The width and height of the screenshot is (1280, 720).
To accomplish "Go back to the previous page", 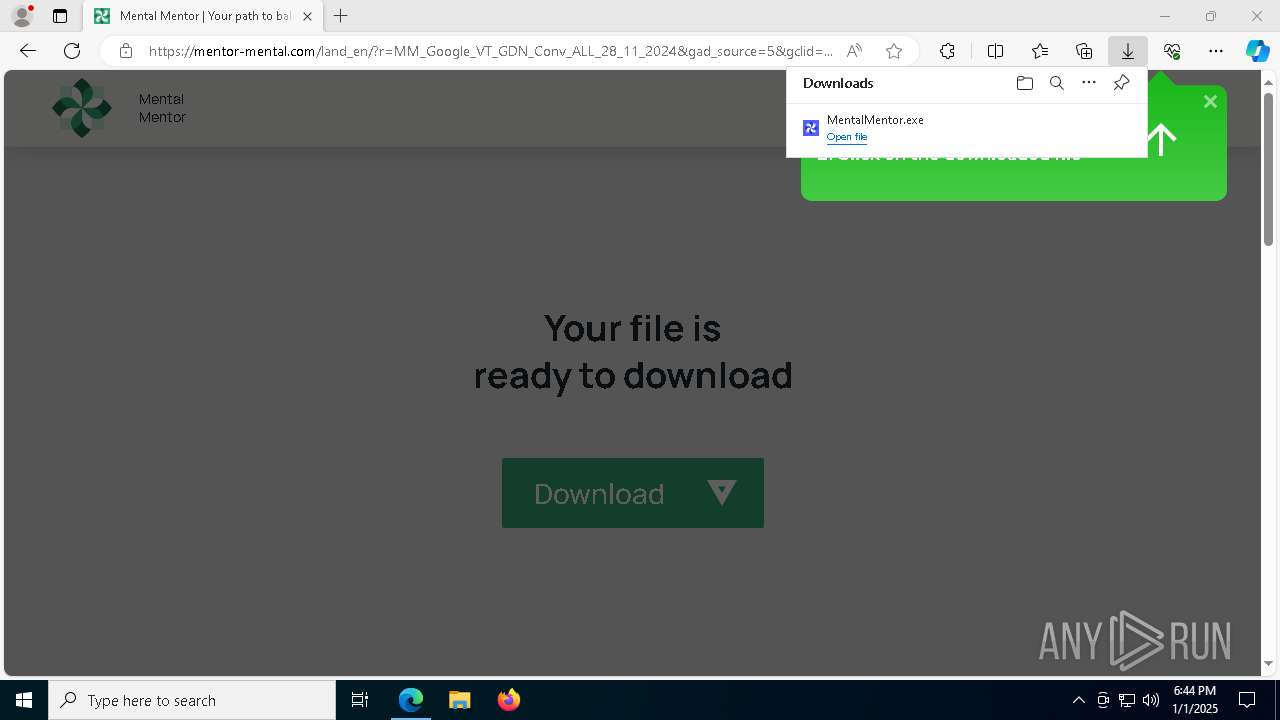I will pyautogui.click(x=28, y=51).
